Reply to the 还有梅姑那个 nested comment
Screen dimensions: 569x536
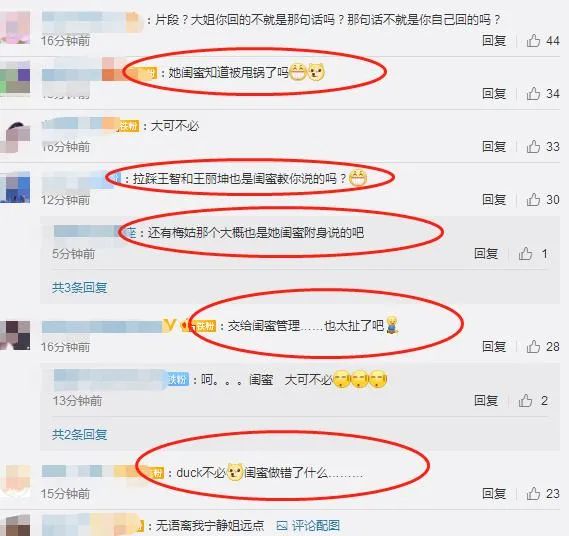(x=486, y=254)
